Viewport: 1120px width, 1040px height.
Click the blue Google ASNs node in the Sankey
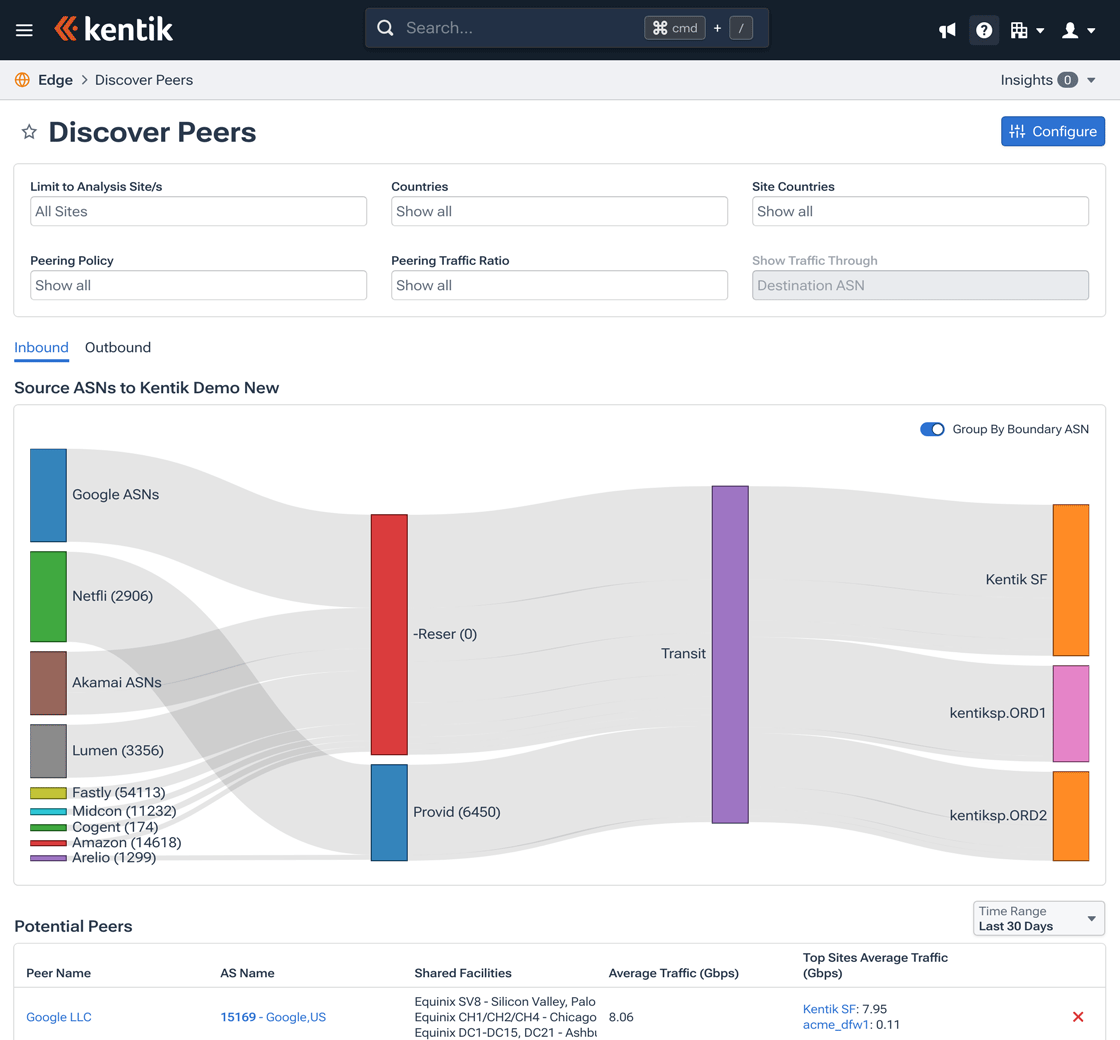(48, 494)
